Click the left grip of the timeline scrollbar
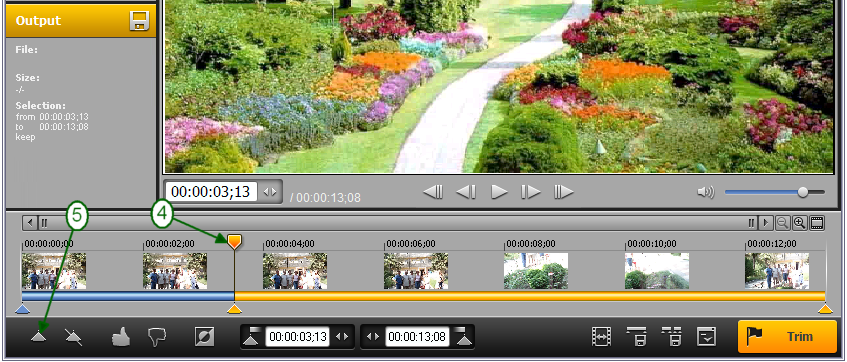847x362 pixels. click(45, 223)
